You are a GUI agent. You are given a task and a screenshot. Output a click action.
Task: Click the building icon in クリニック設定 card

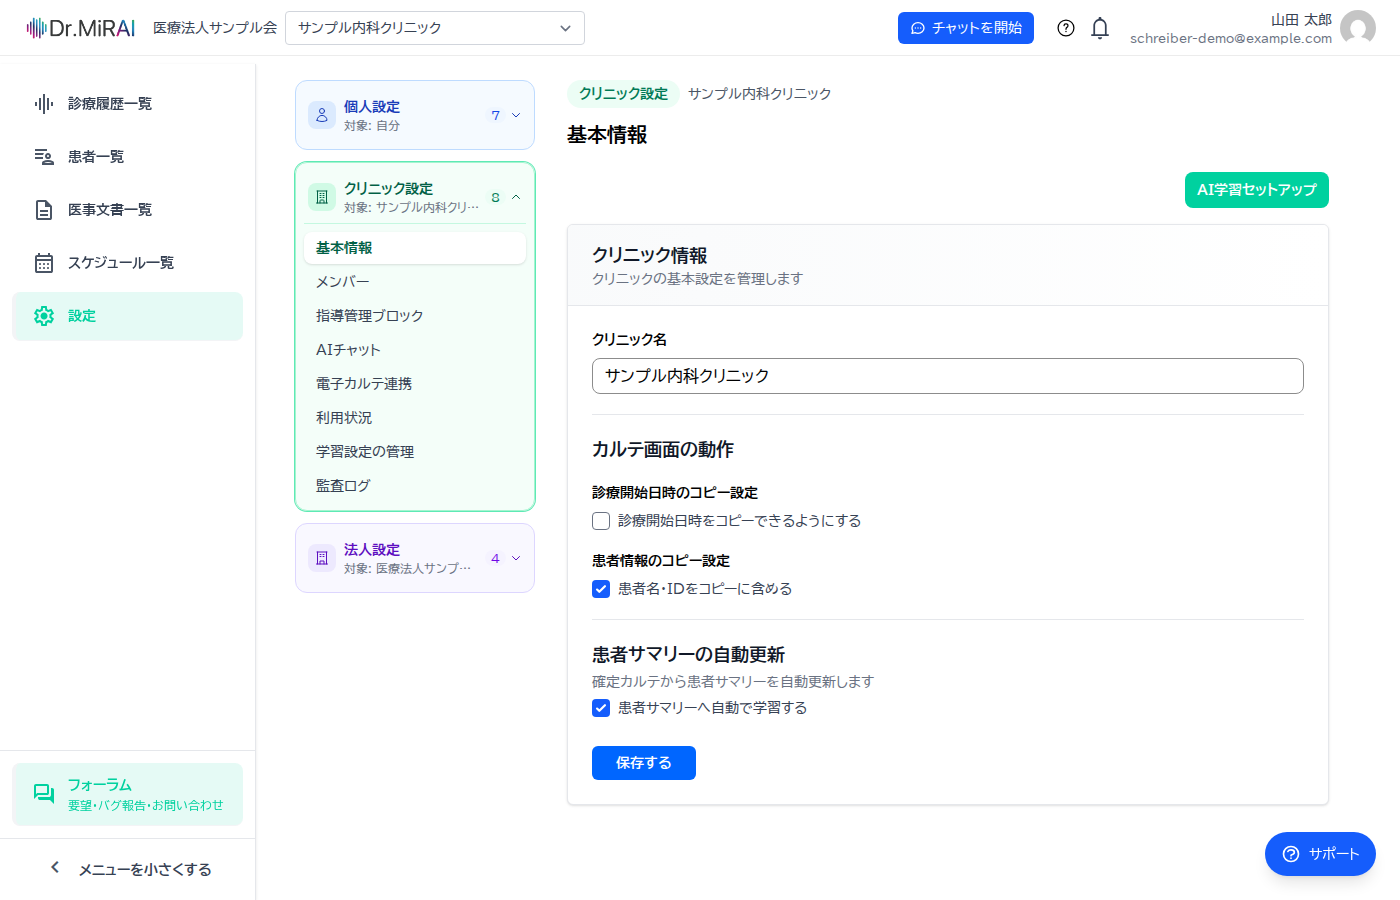coord(322,197)
